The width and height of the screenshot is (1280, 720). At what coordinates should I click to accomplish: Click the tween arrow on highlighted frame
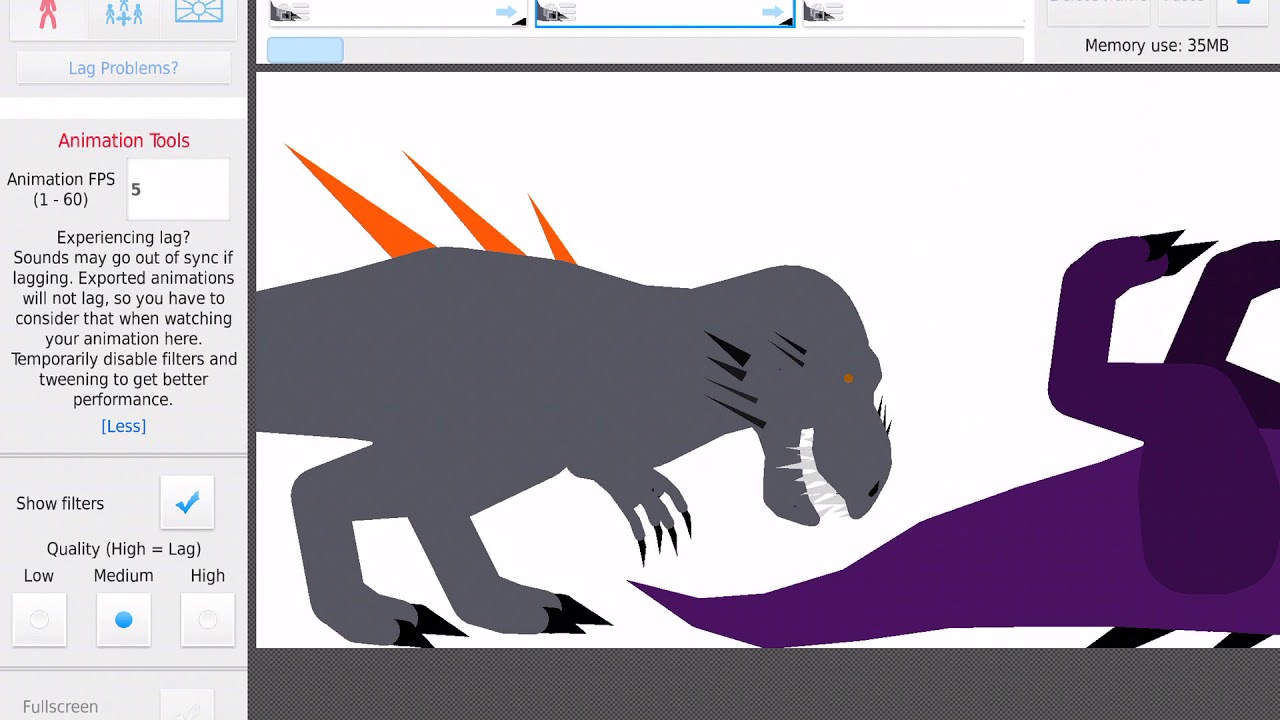(773, 13)
